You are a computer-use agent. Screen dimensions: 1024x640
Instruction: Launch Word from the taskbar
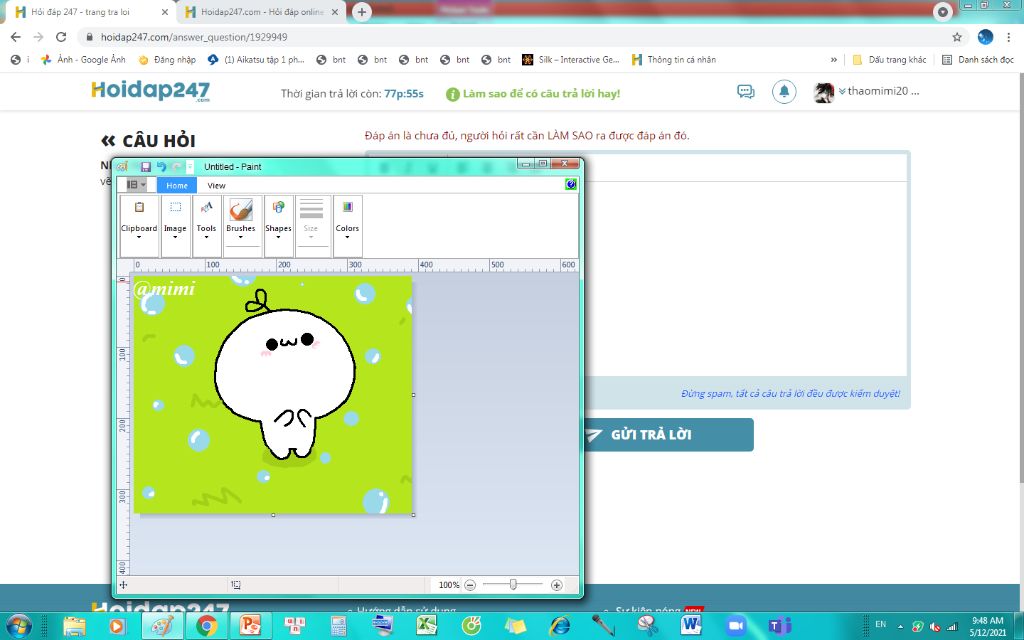point(691,626)
